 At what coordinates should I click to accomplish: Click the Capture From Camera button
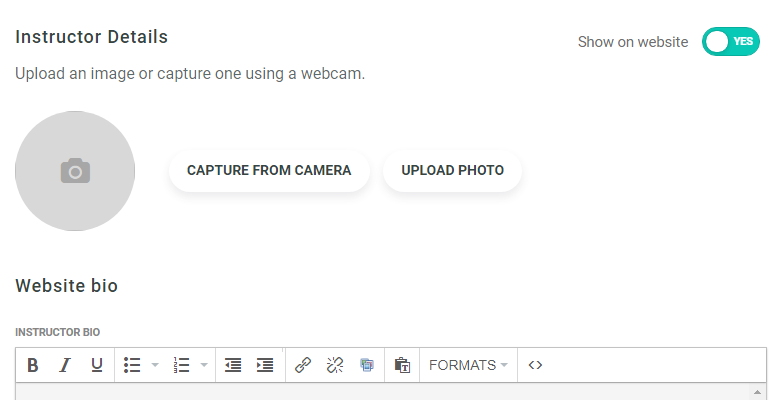click(269, 171)
